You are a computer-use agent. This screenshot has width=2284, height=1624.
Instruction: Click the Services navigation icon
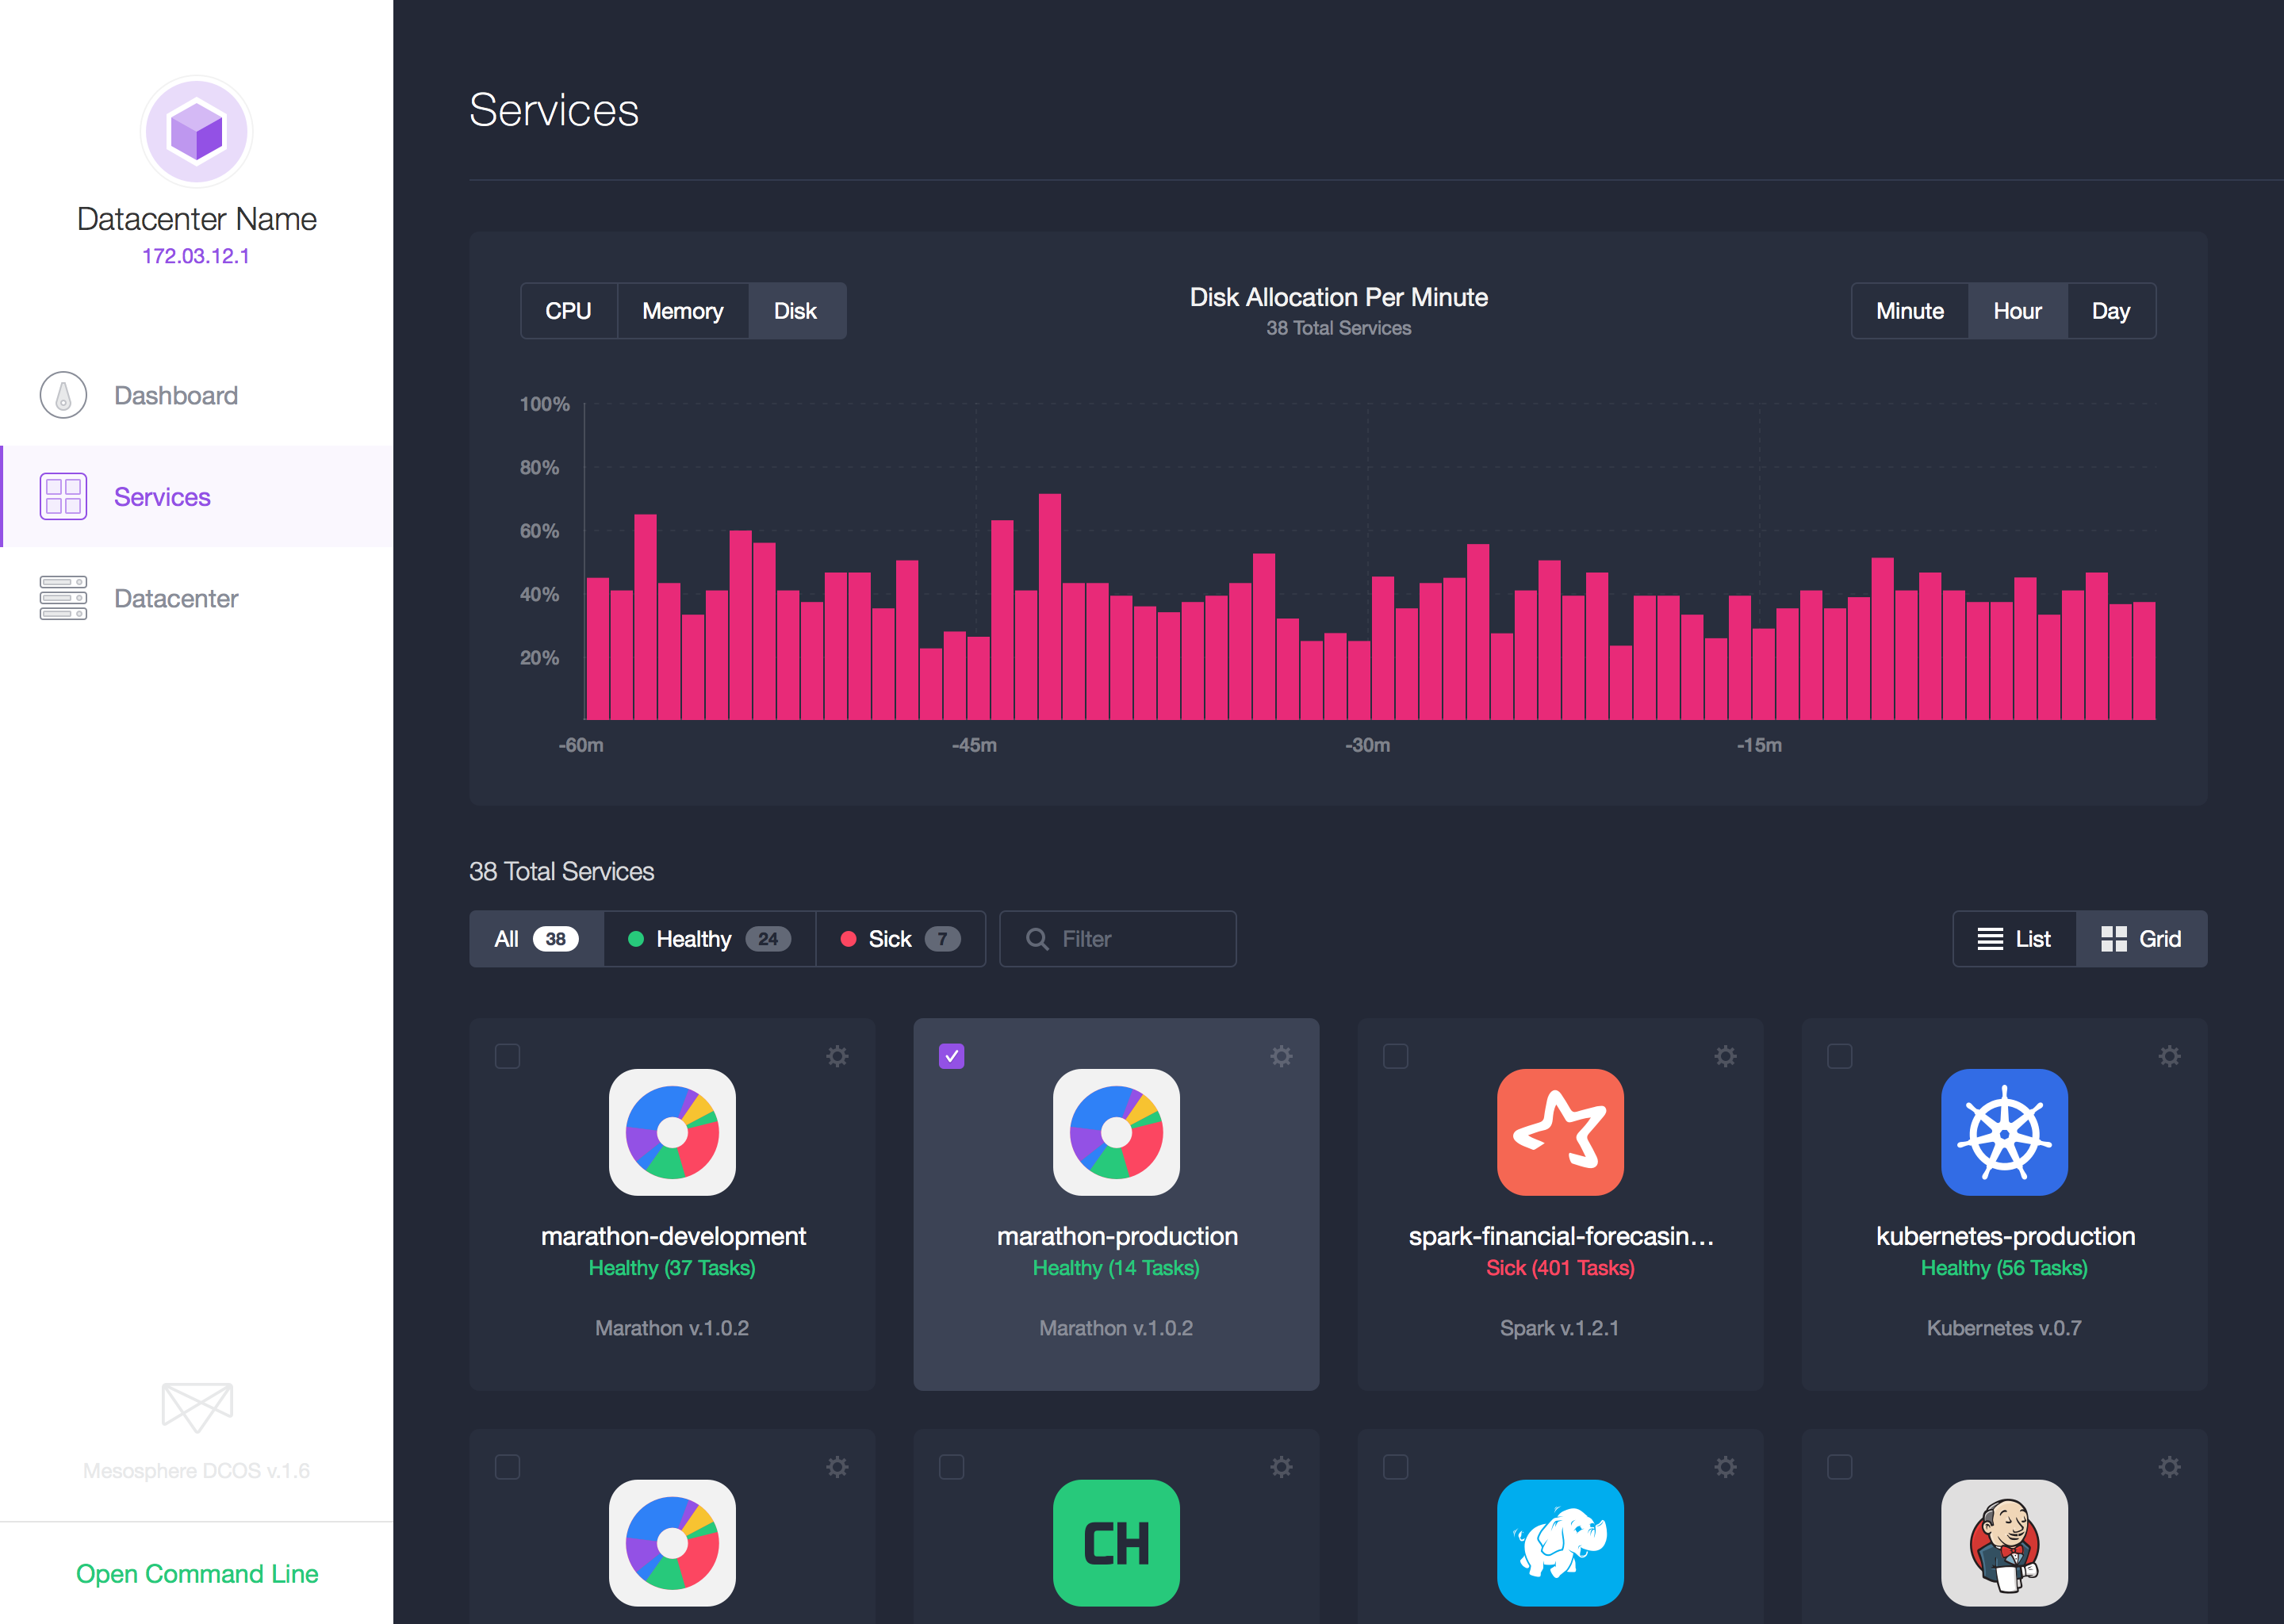tap(62, 497)
